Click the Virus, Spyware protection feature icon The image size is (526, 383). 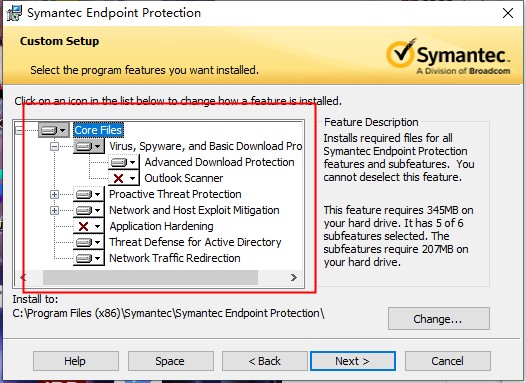click(x=89, y=146)
